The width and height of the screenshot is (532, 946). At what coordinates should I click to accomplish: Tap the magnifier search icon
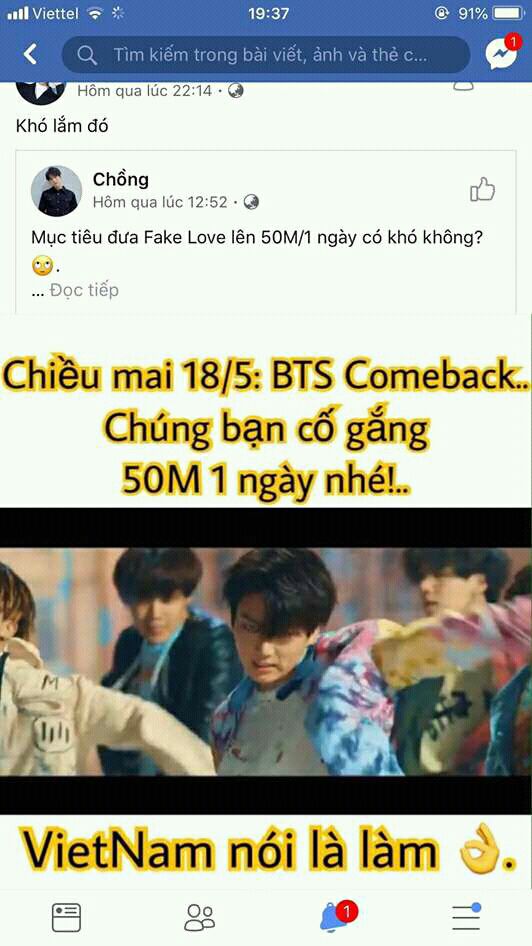pyautogui.click(x=87, y=55)
